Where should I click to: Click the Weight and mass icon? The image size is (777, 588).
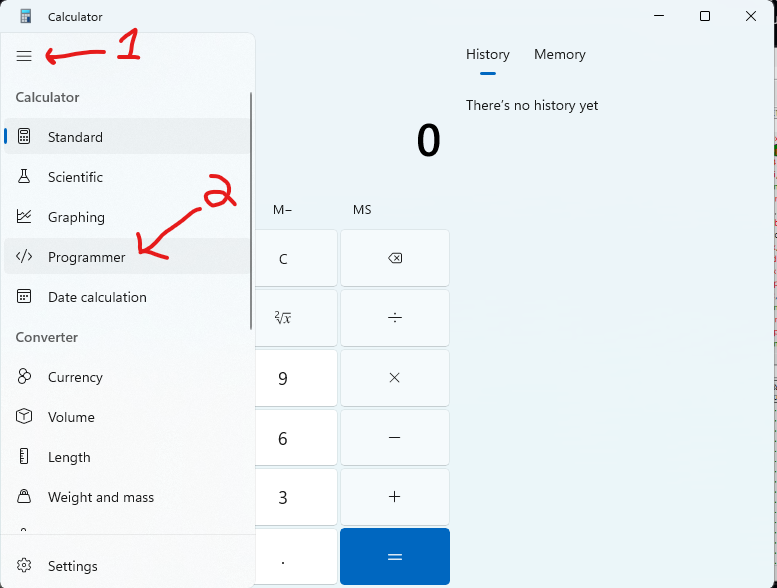(24, 496)
